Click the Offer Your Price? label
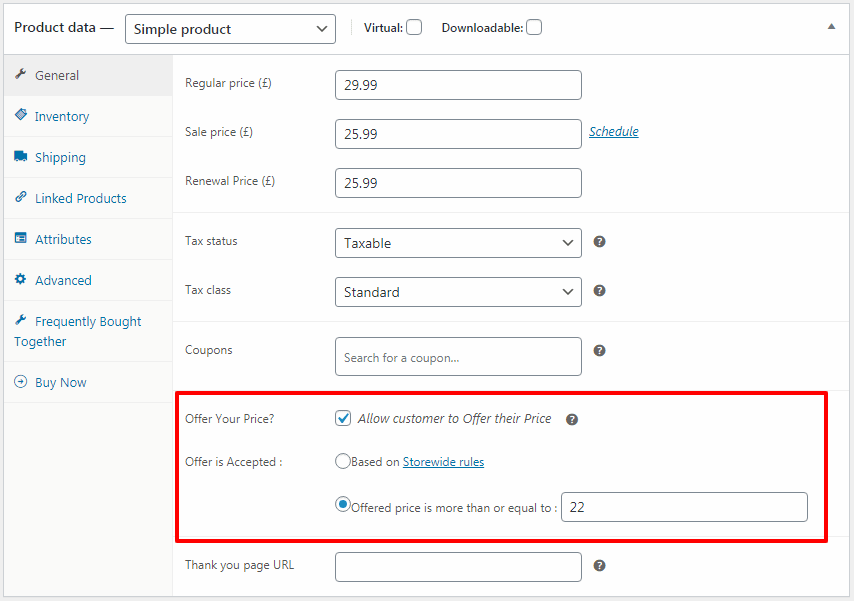This screenshot has height=601, width=854. (229, 419)
